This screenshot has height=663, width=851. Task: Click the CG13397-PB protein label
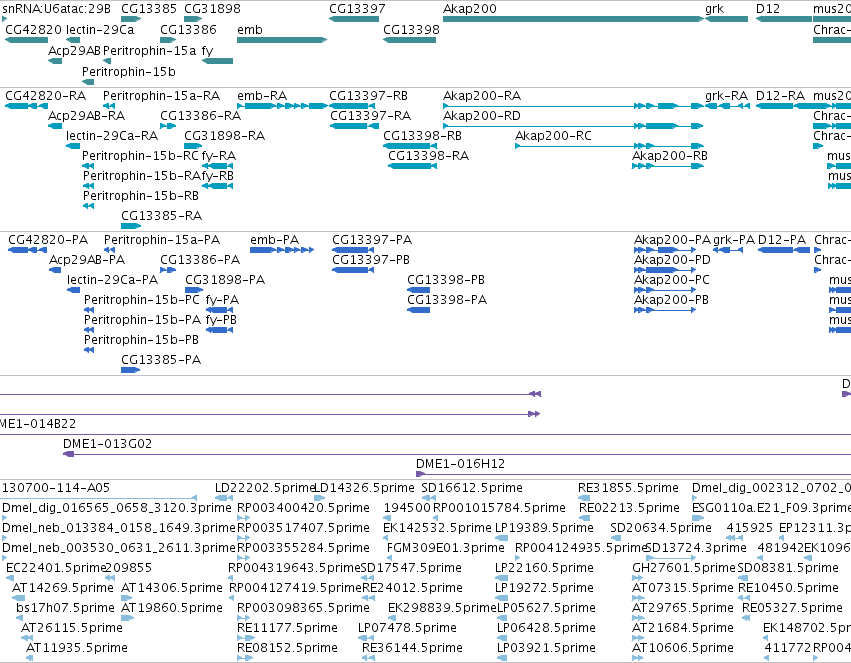click(x=371, y=260)
